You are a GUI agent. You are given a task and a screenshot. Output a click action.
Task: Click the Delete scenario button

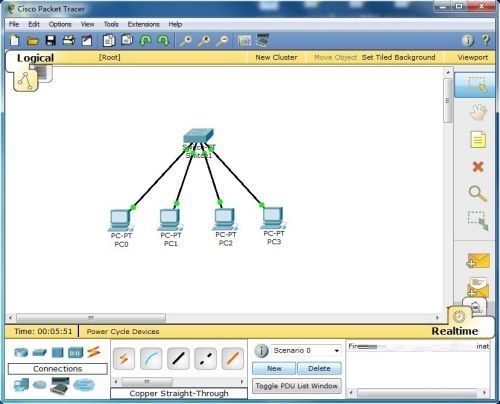point(319,369)
